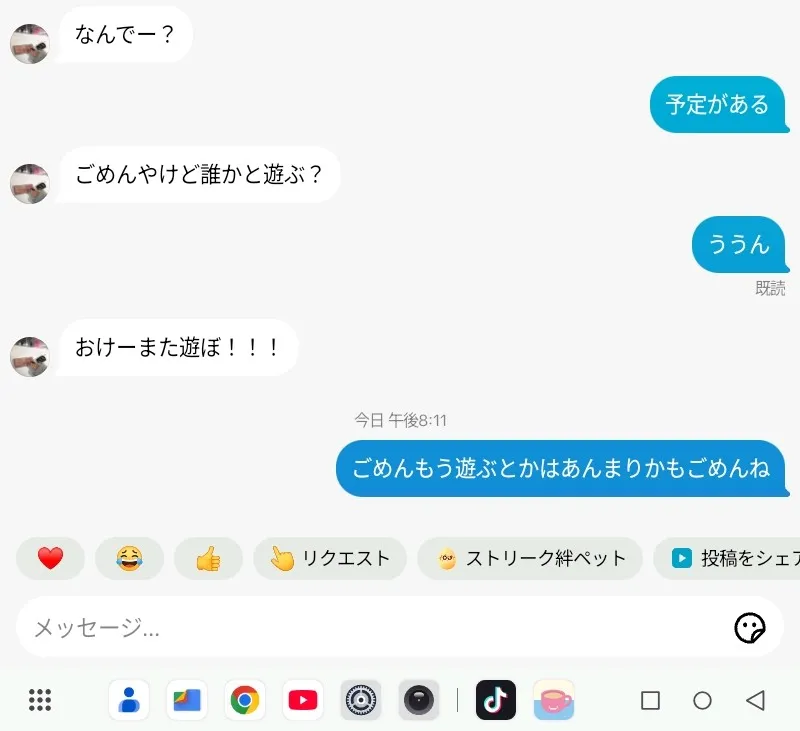
Task: Launch the Contacts app from taskbar
Action: point(129,700)
